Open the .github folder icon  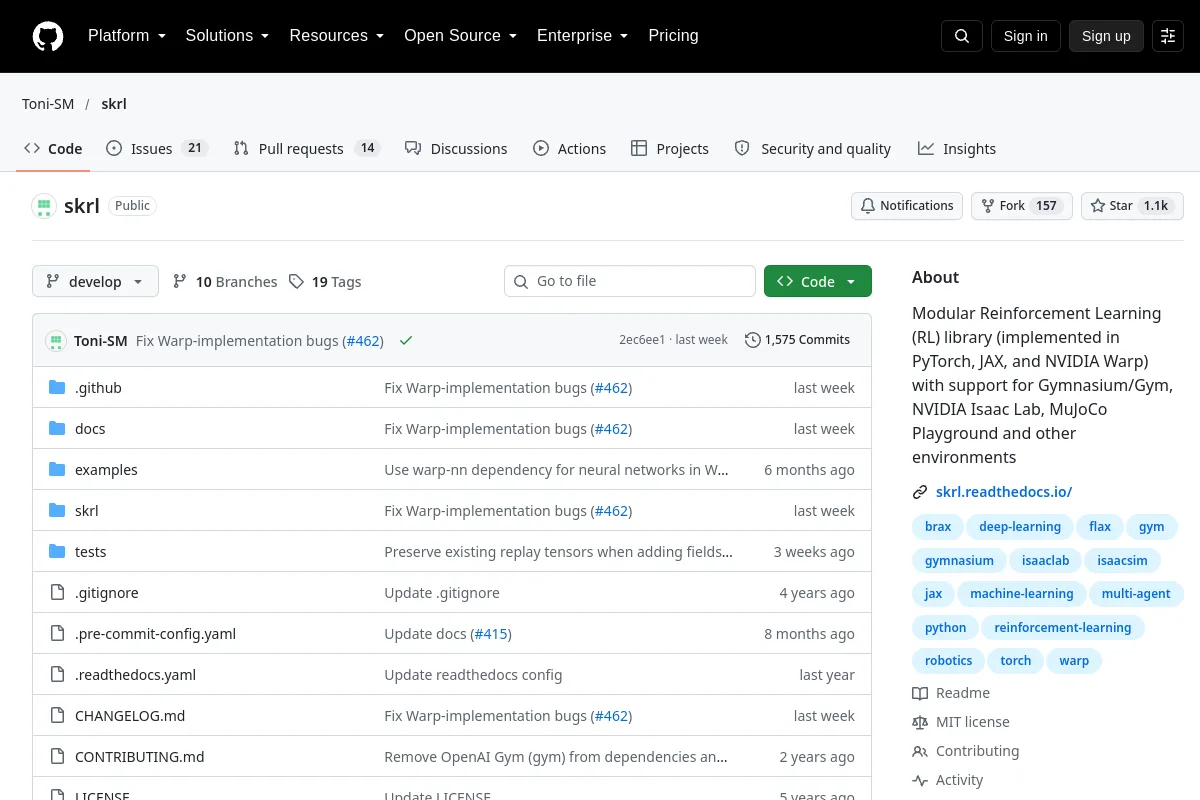coord(57,387)
